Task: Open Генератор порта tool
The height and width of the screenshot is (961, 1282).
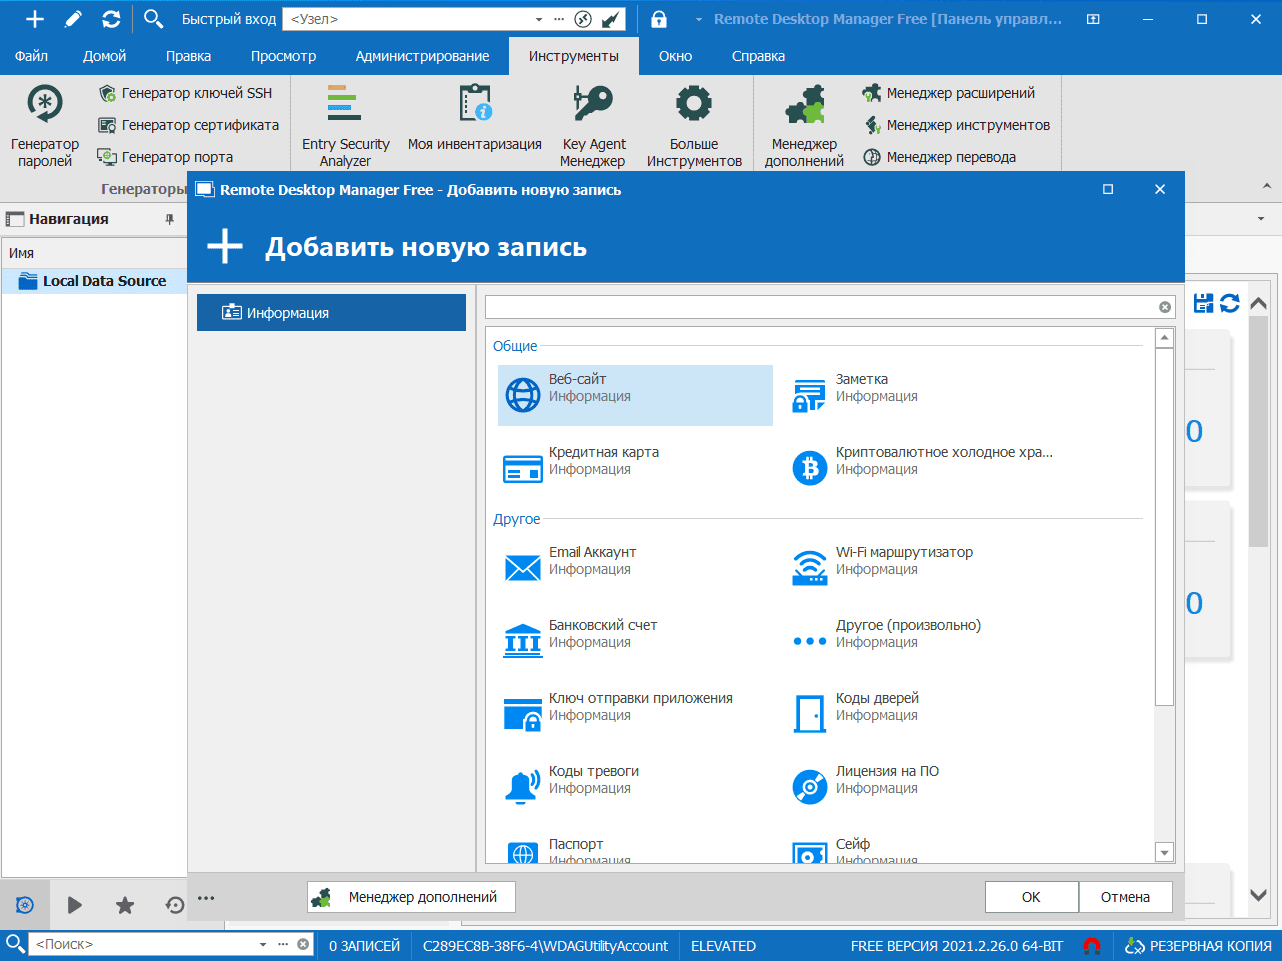Action: pyautogui.click(x=166, y=157)
